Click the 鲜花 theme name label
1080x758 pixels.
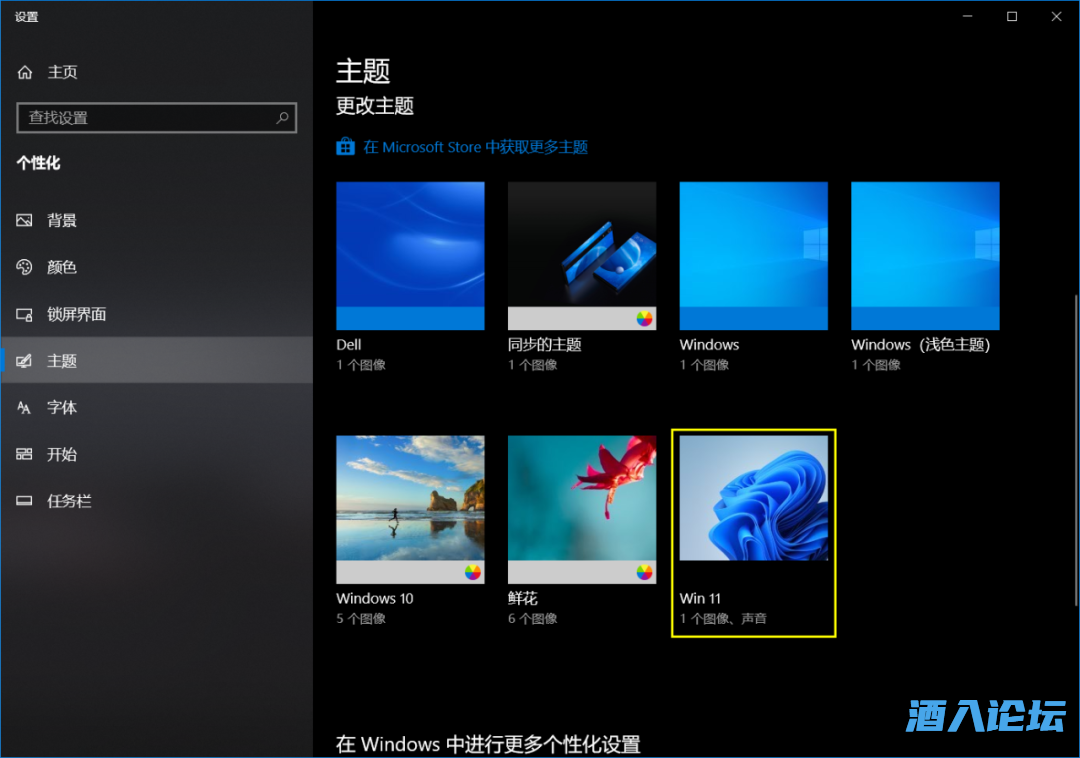(x=523, y=598)
